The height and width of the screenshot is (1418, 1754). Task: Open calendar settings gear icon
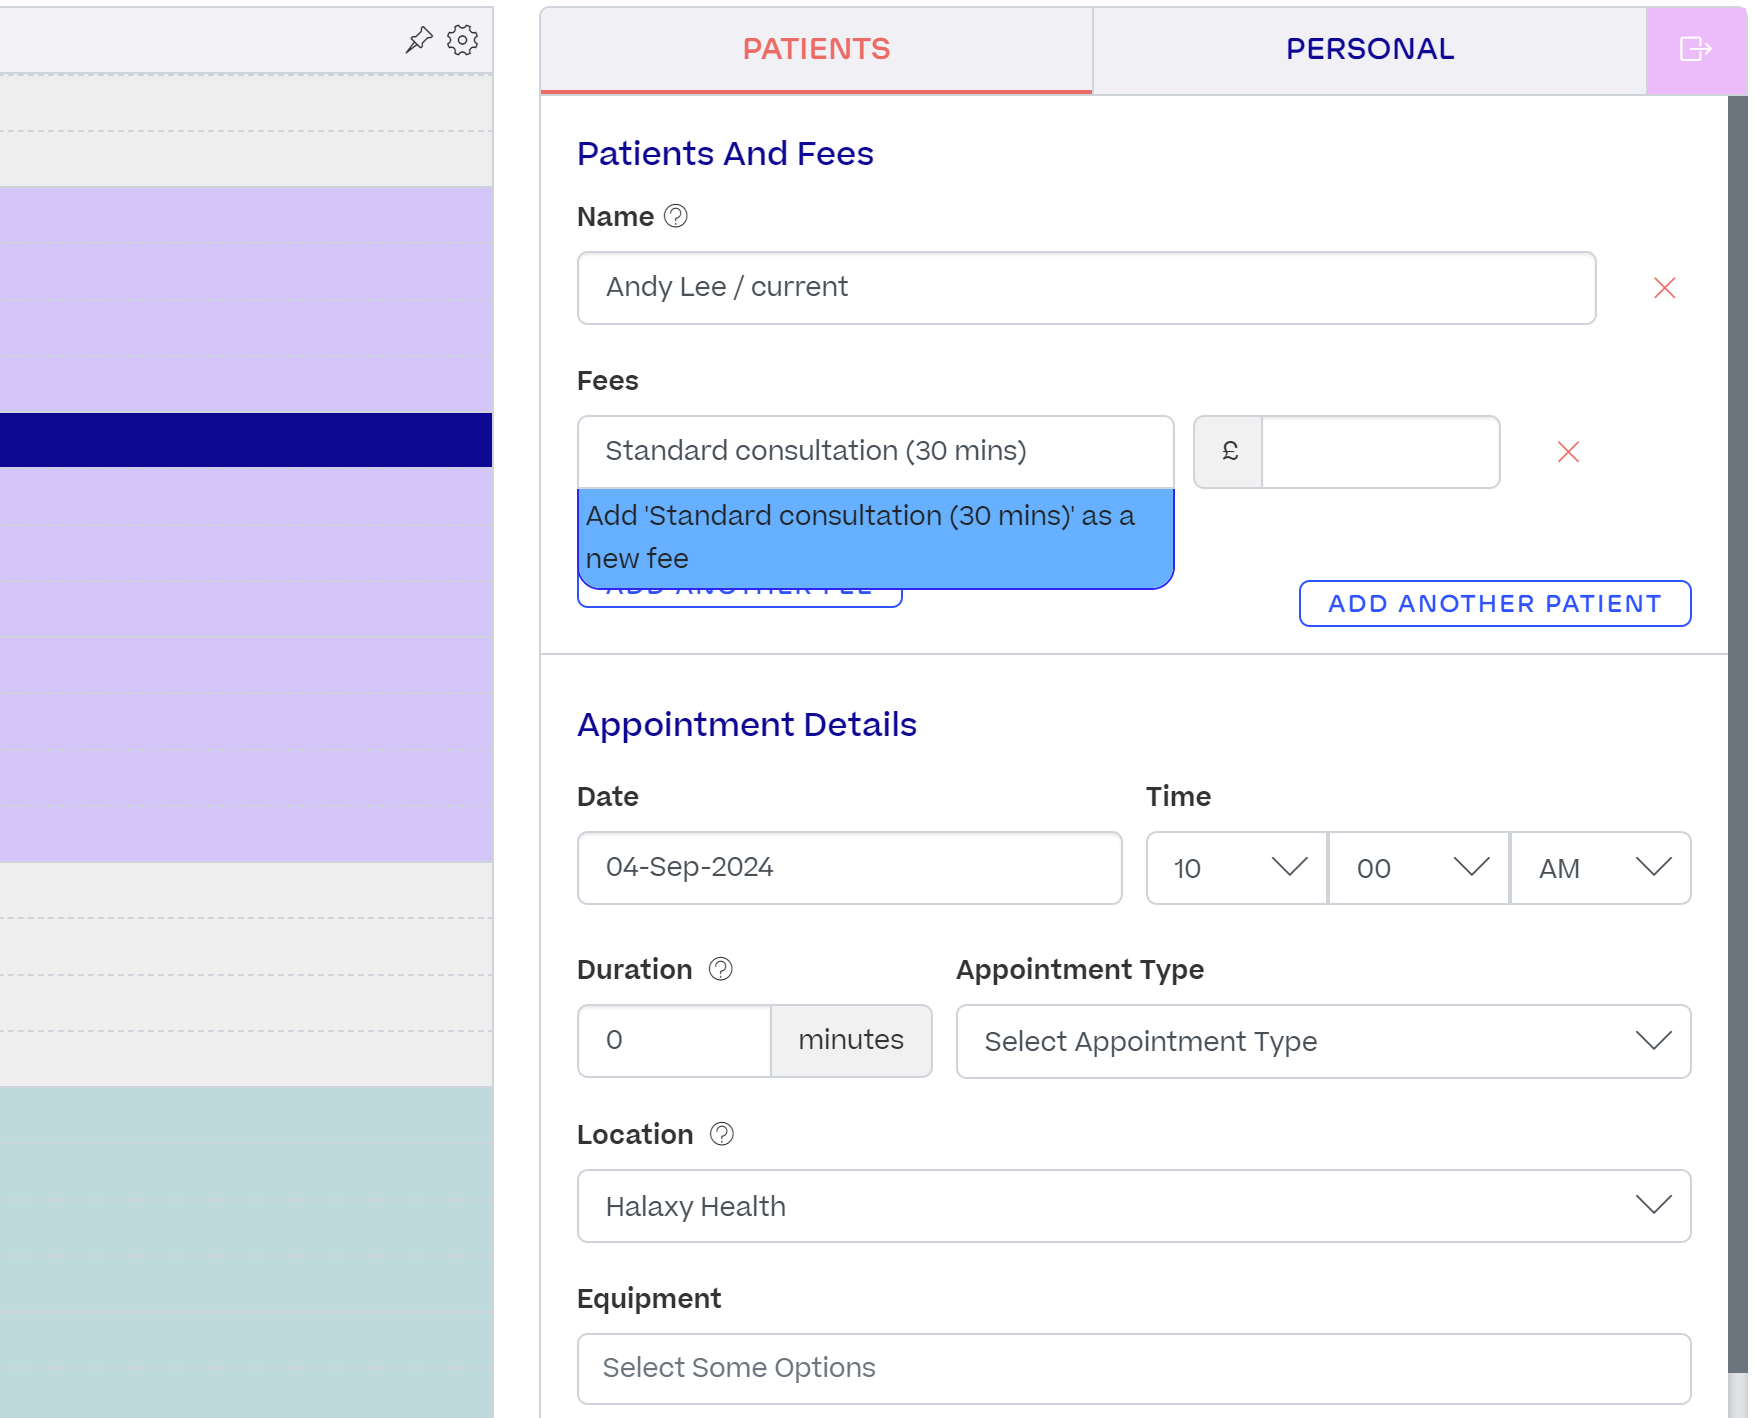462,40
